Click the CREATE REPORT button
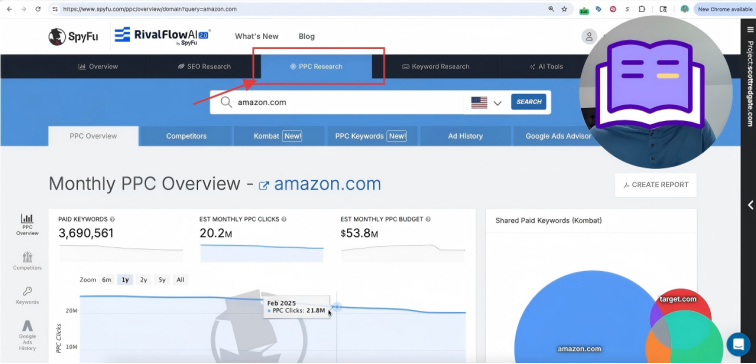756x364 pixels. [x=655, y=185]
